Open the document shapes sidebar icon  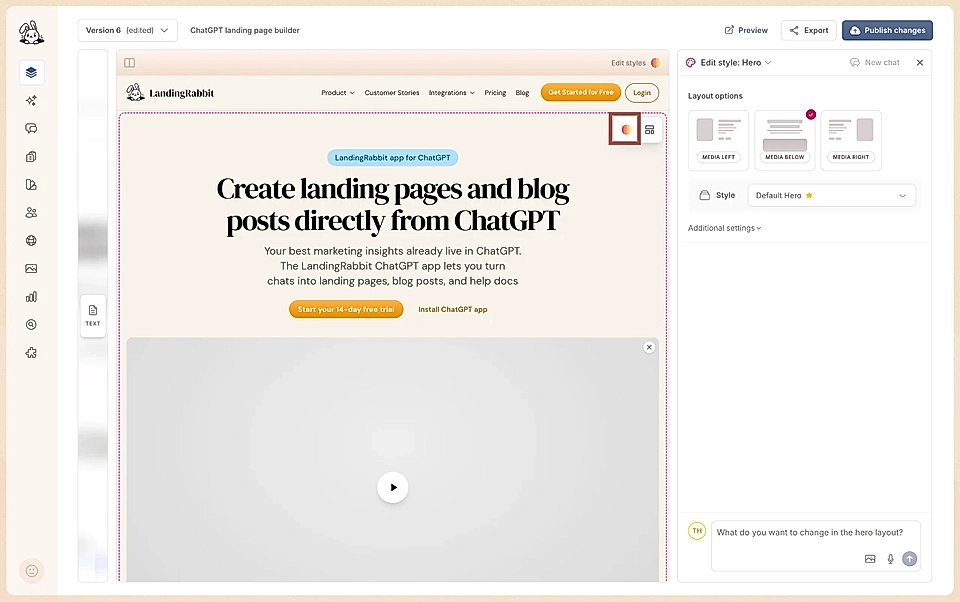coord(31,184)
